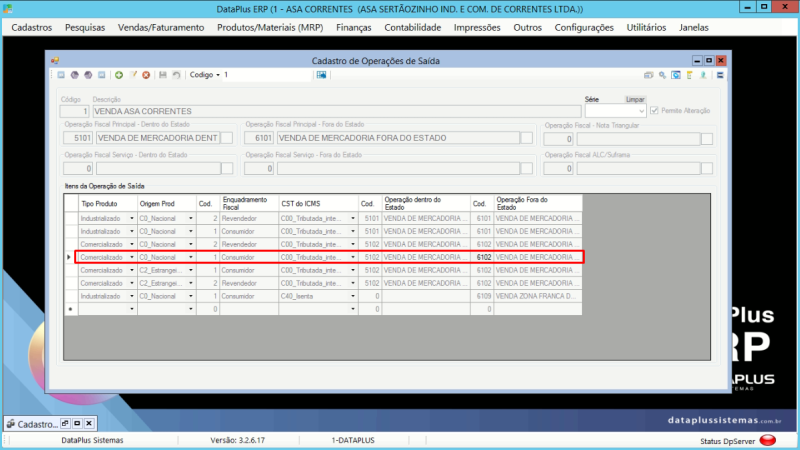Image resolution: width=800 pixels, height=450 pixels.
Task: Delete record using the red X icon
Action: [146, 75]
